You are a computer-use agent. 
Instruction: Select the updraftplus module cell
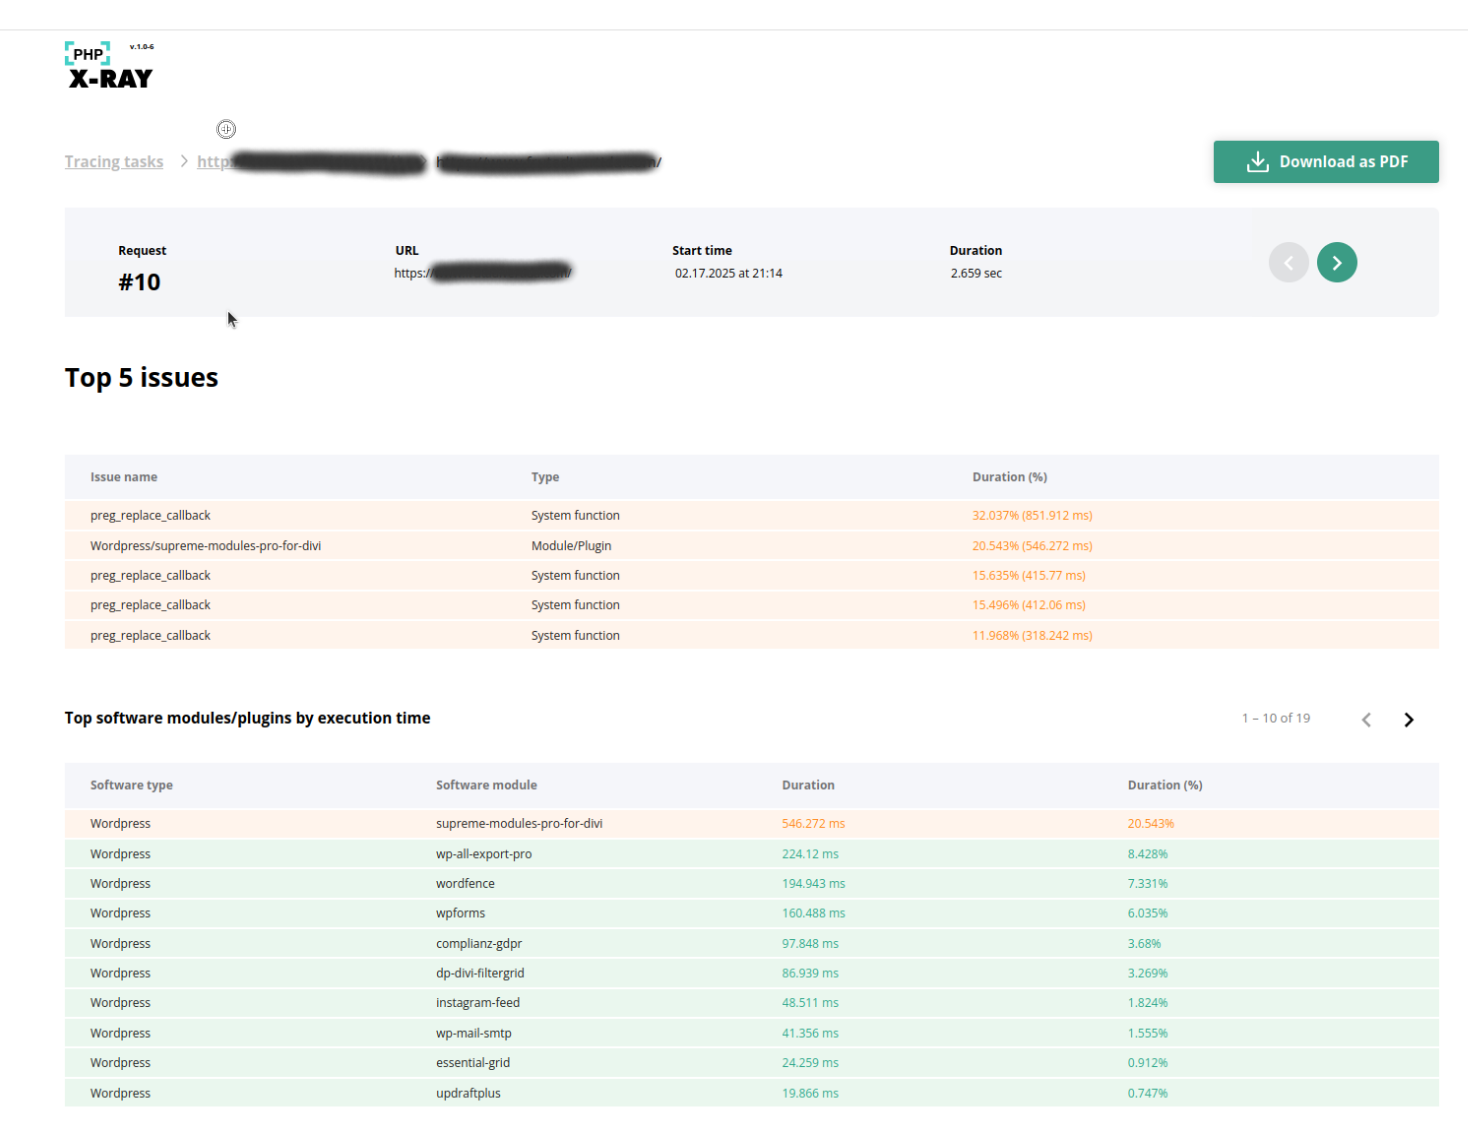tap(468, 1093)
